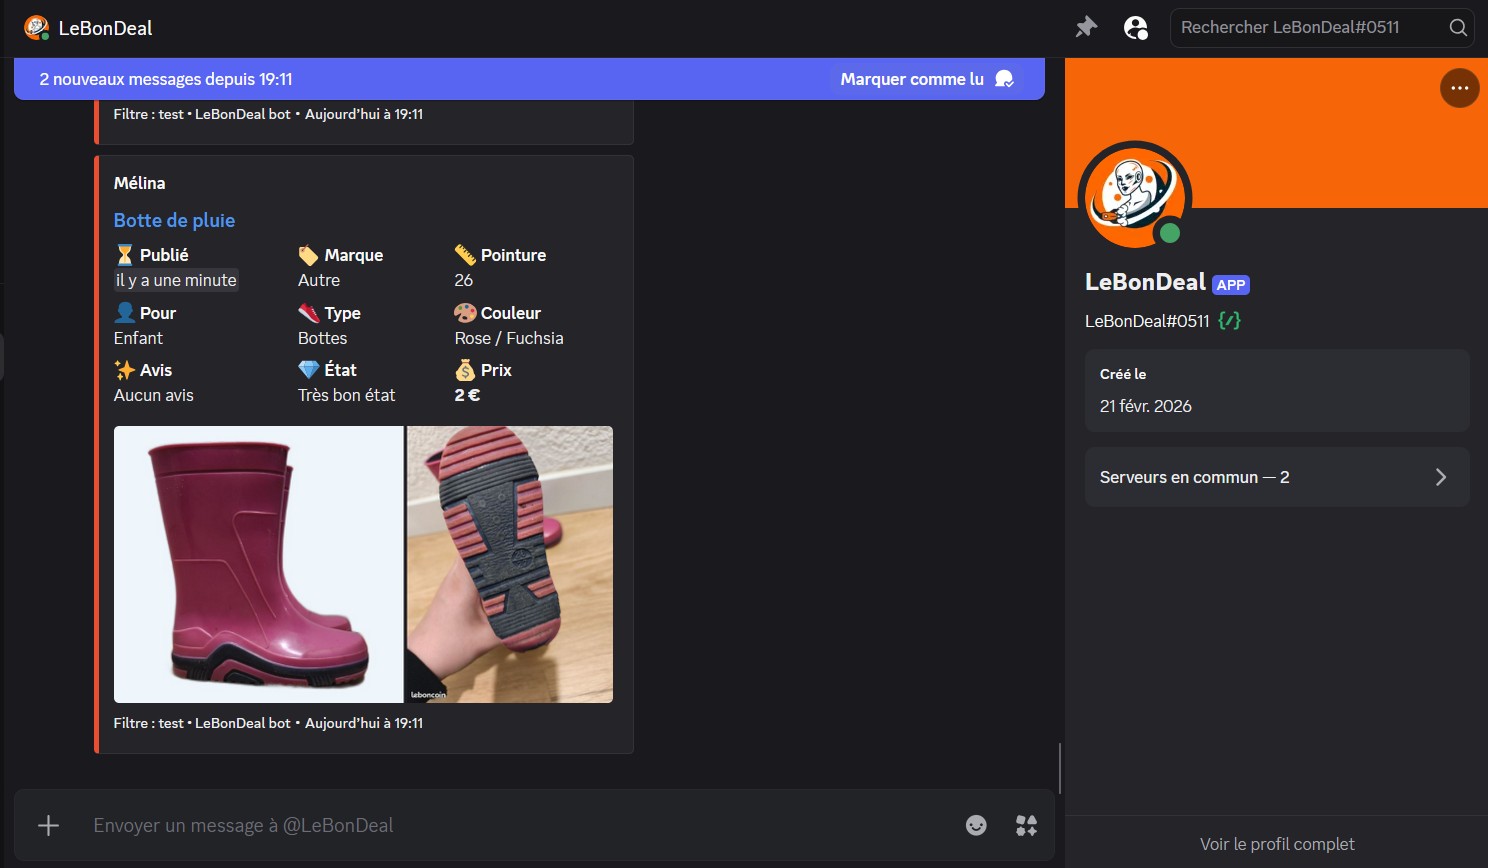Open Voir le profil complet
This screenshot has width=1488, height=868.
[1277, 844]
